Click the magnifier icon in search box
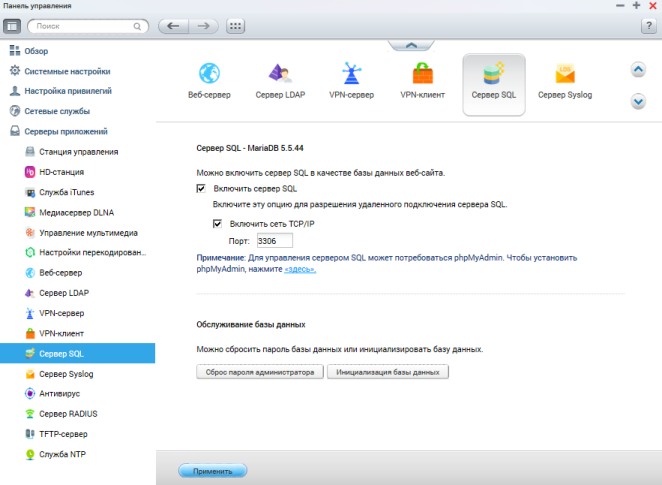The height and width of the screenshot is (485, 662). 137,26
